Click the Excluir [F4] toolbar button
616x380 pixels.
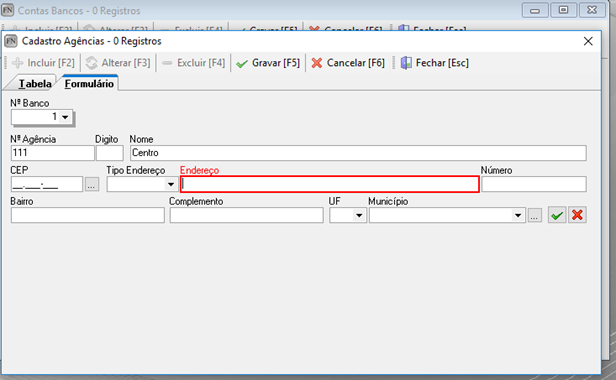(x=193, y=63)
